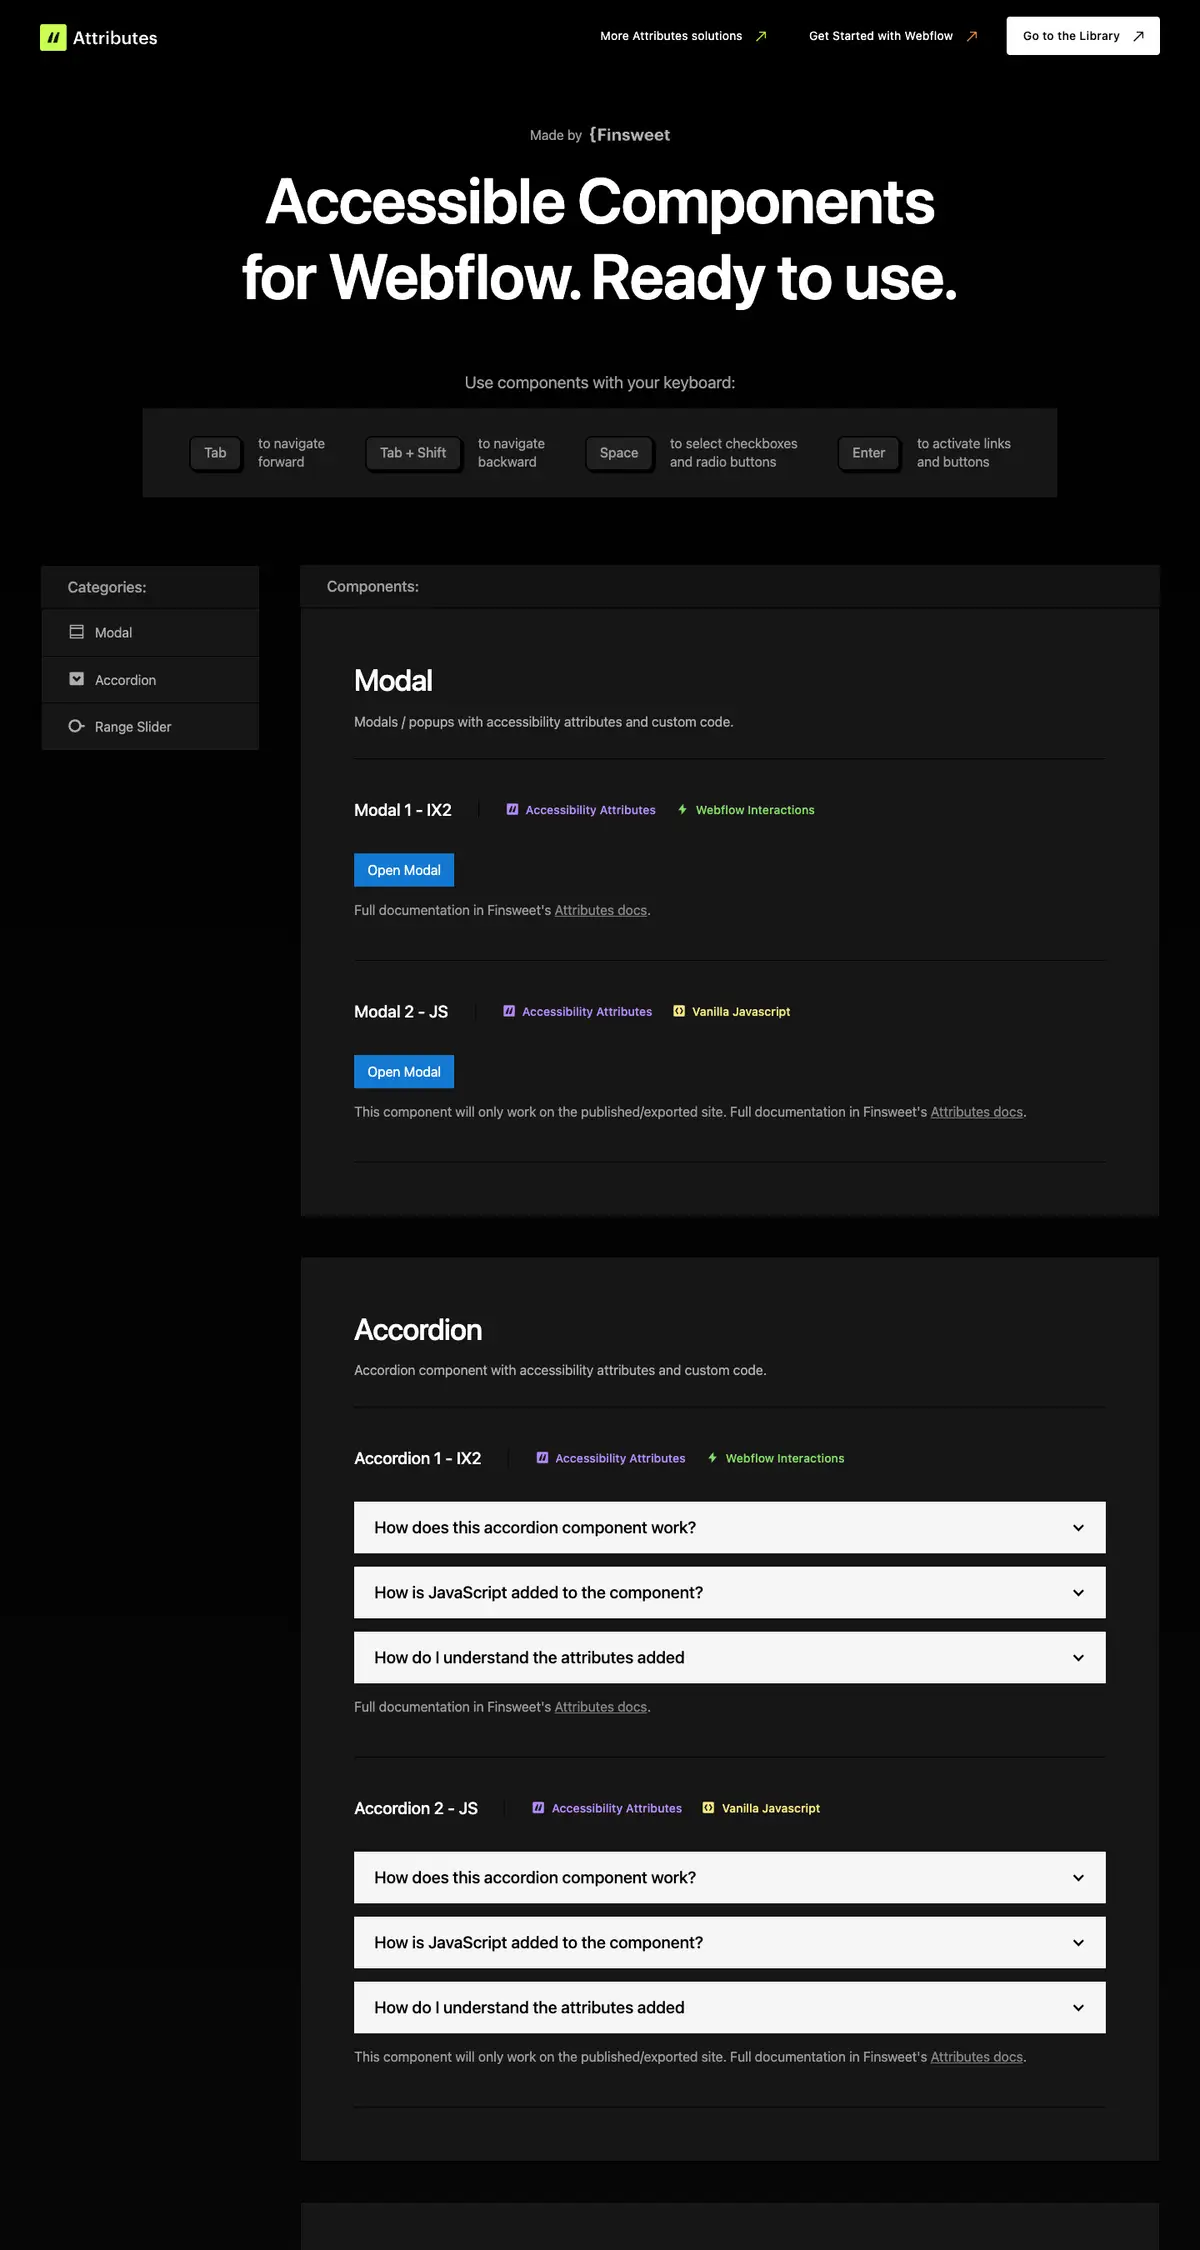Screen dimensions: 1200x2250
Task: Click Go to the Library button
Action: click(1083, 36)
